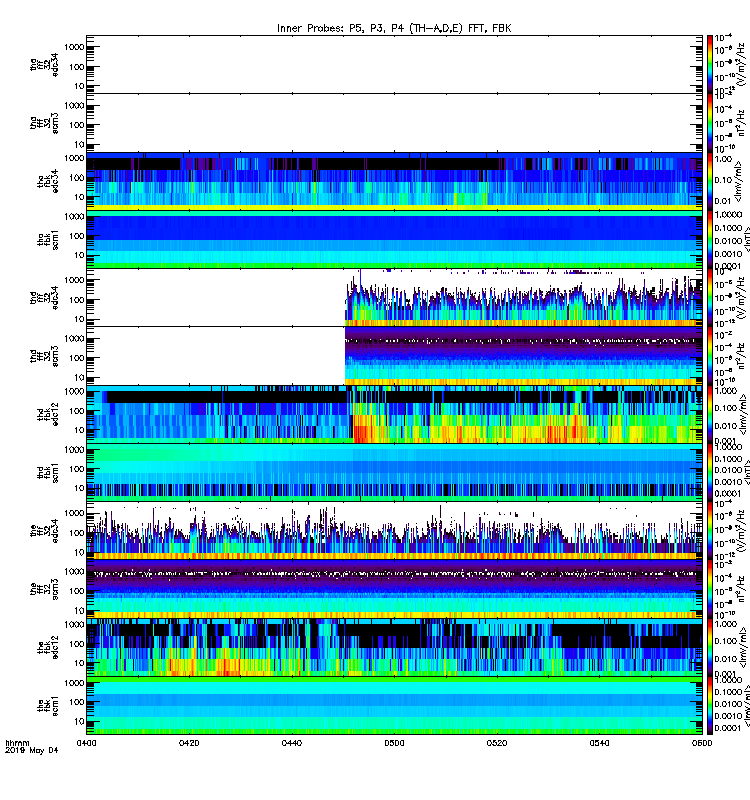Select the 0400 time axis label
Screen dimensions: 750x800
(86, 743)
